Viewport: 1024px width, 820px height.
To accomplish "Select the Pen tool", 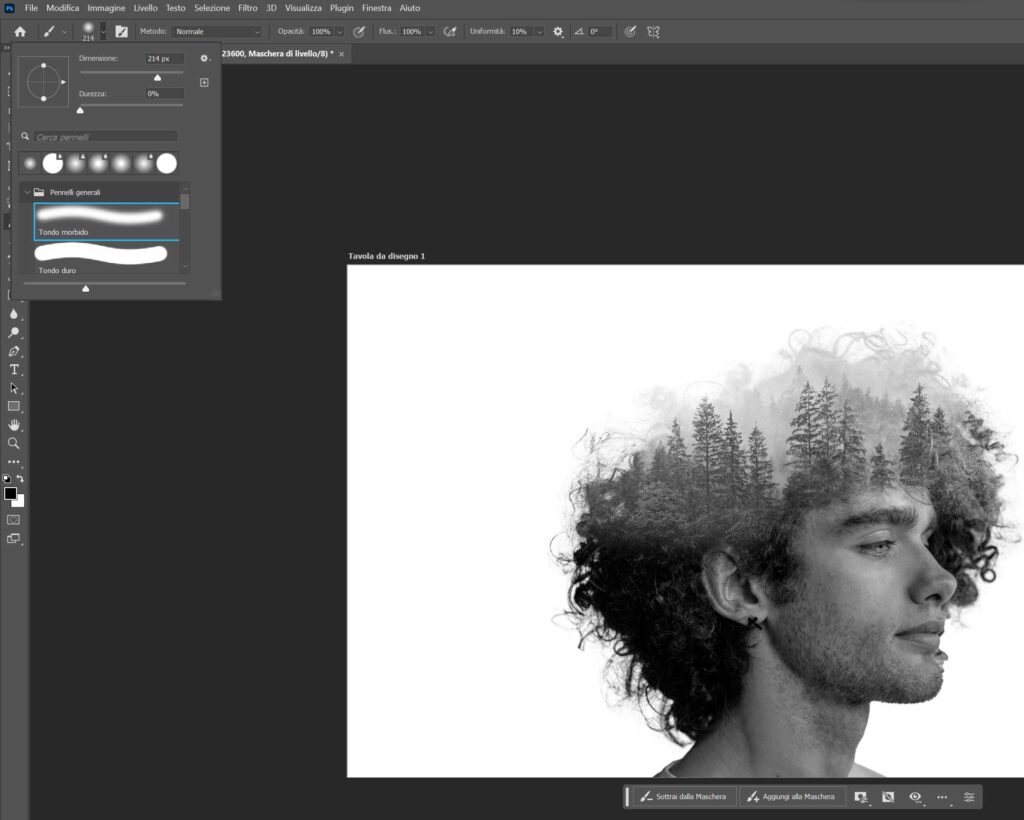I will point(14,351).
